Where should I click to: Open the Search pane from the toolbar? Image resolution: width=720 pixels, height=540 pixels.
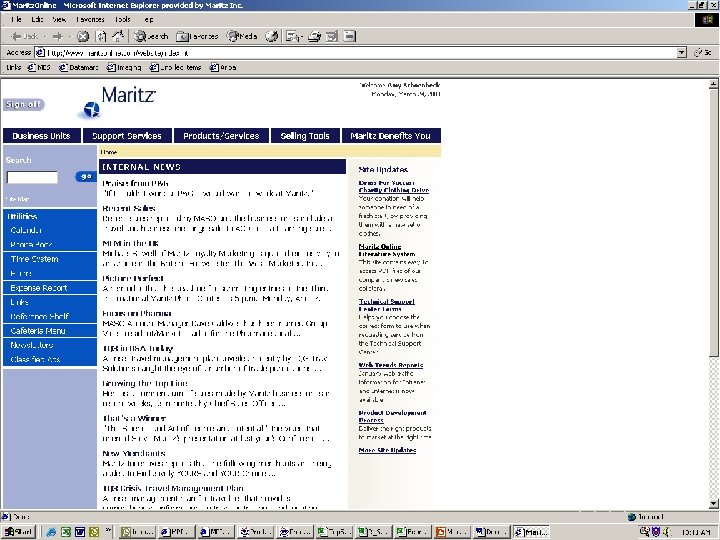151,36
